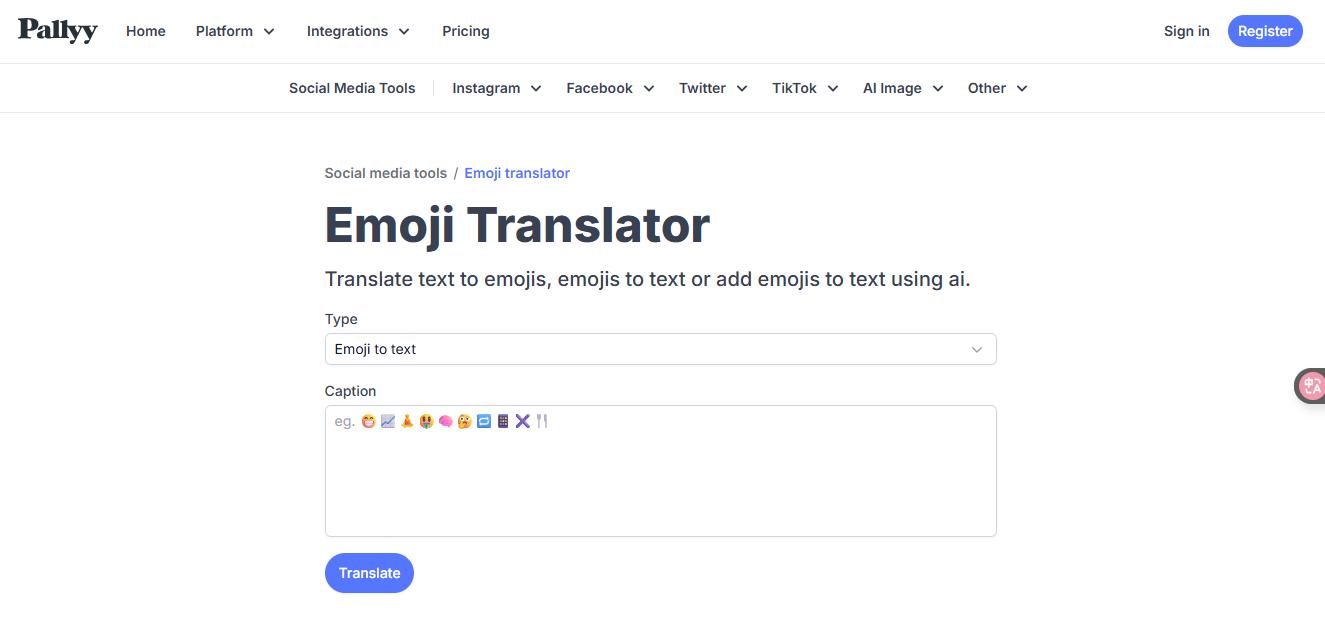Expand the Facebook dropdown
The width and height of the screenshot is (1325, 627).
pos(609,88)
